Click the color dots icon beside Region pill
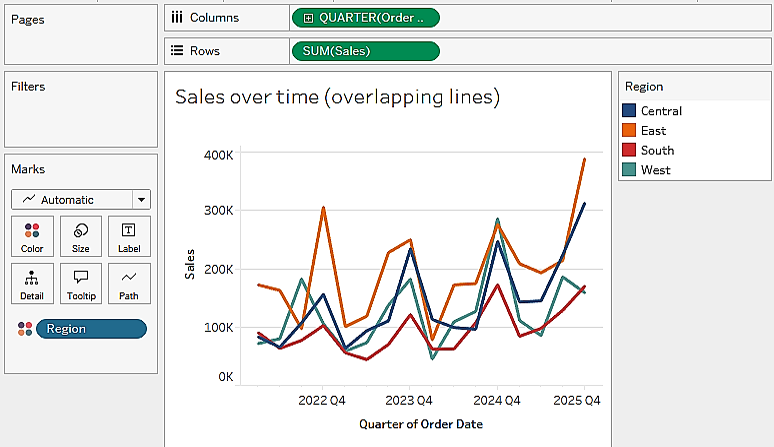Image resolution: width=774 pixels, height=447 pixels. point(24,329)
